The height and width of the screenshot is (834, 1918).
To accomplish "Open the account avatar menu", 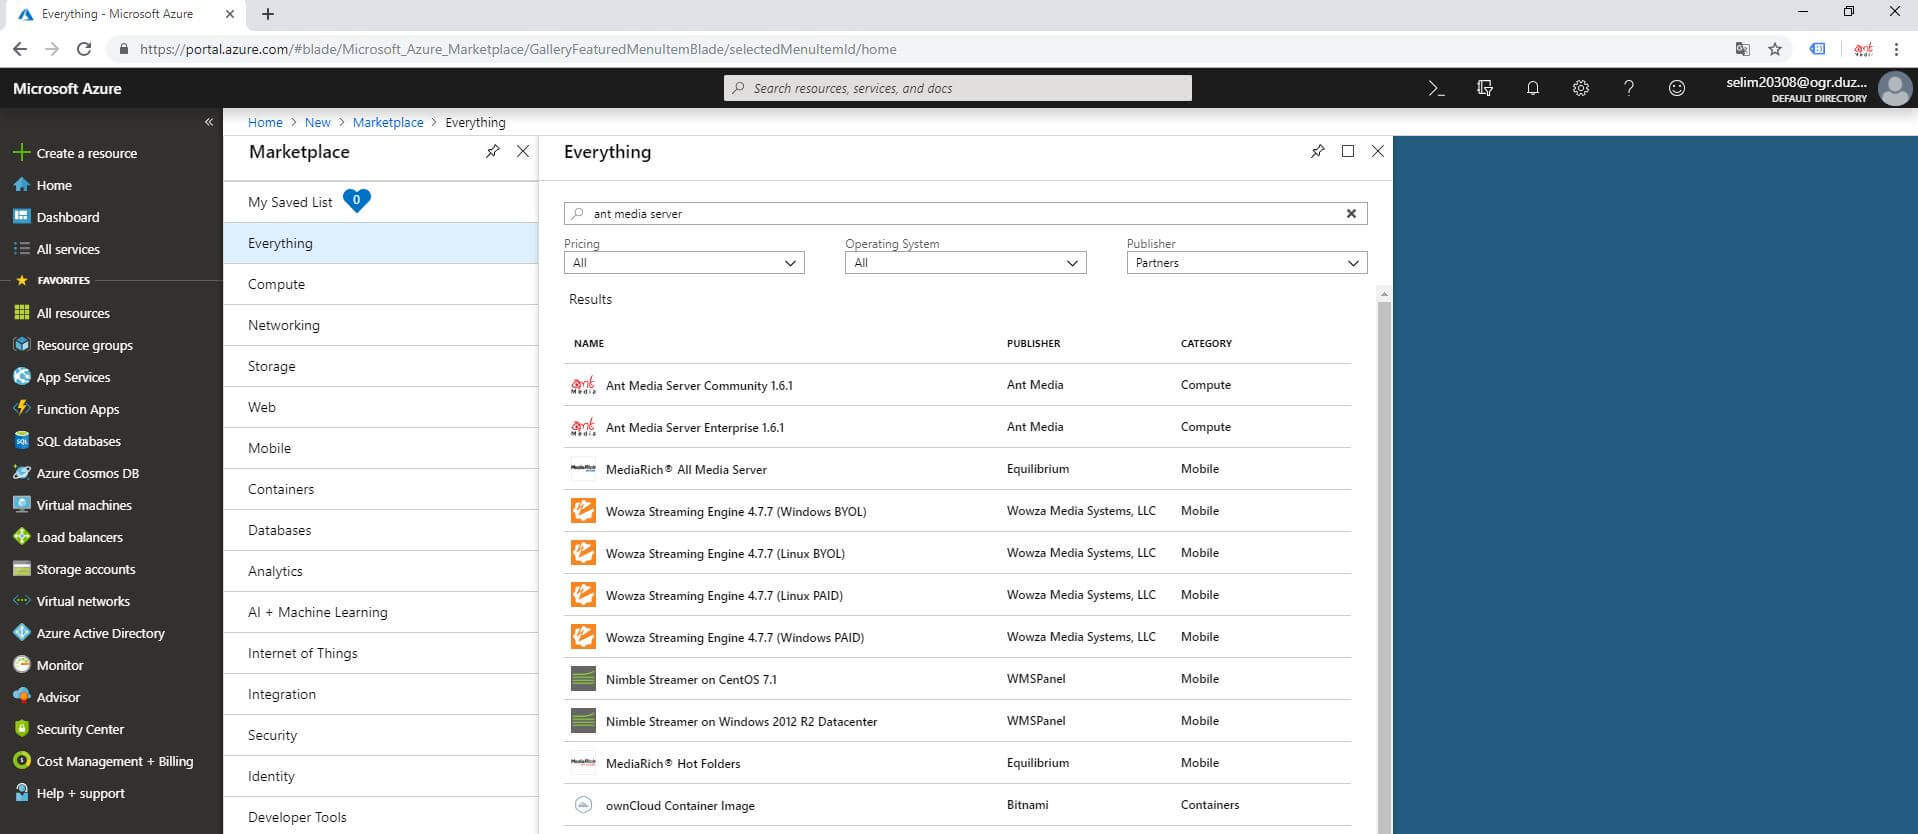I will click(x=1894, y=88).
